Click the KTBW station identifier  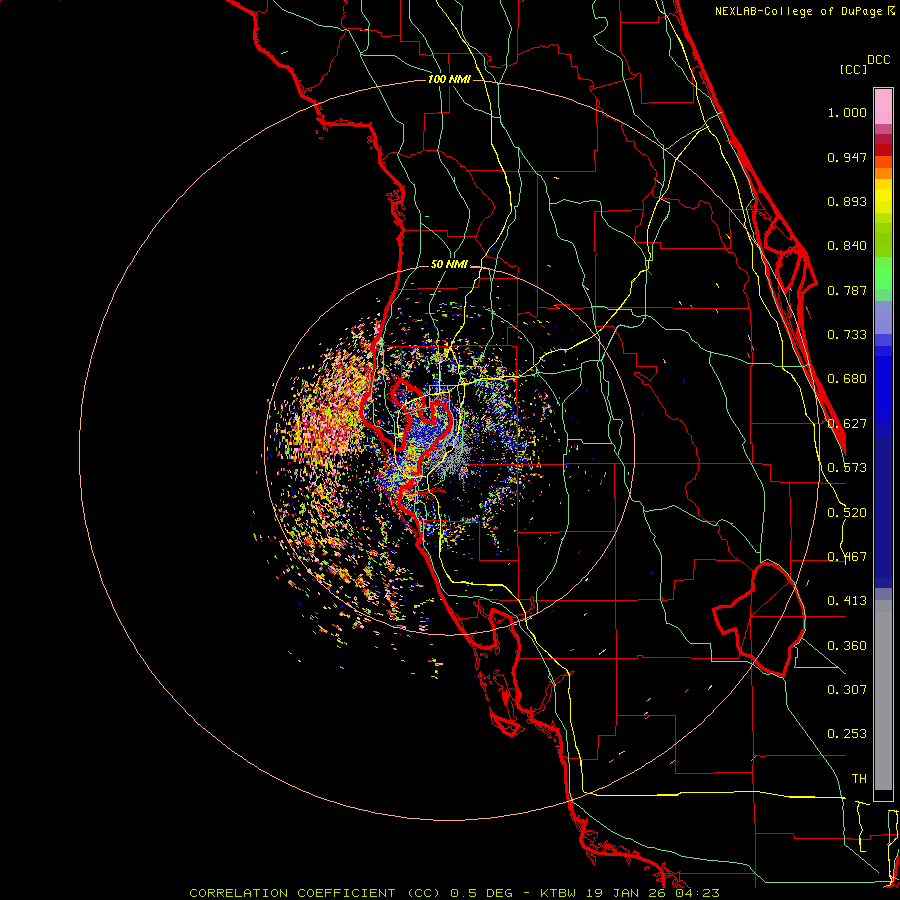(560, 893)
